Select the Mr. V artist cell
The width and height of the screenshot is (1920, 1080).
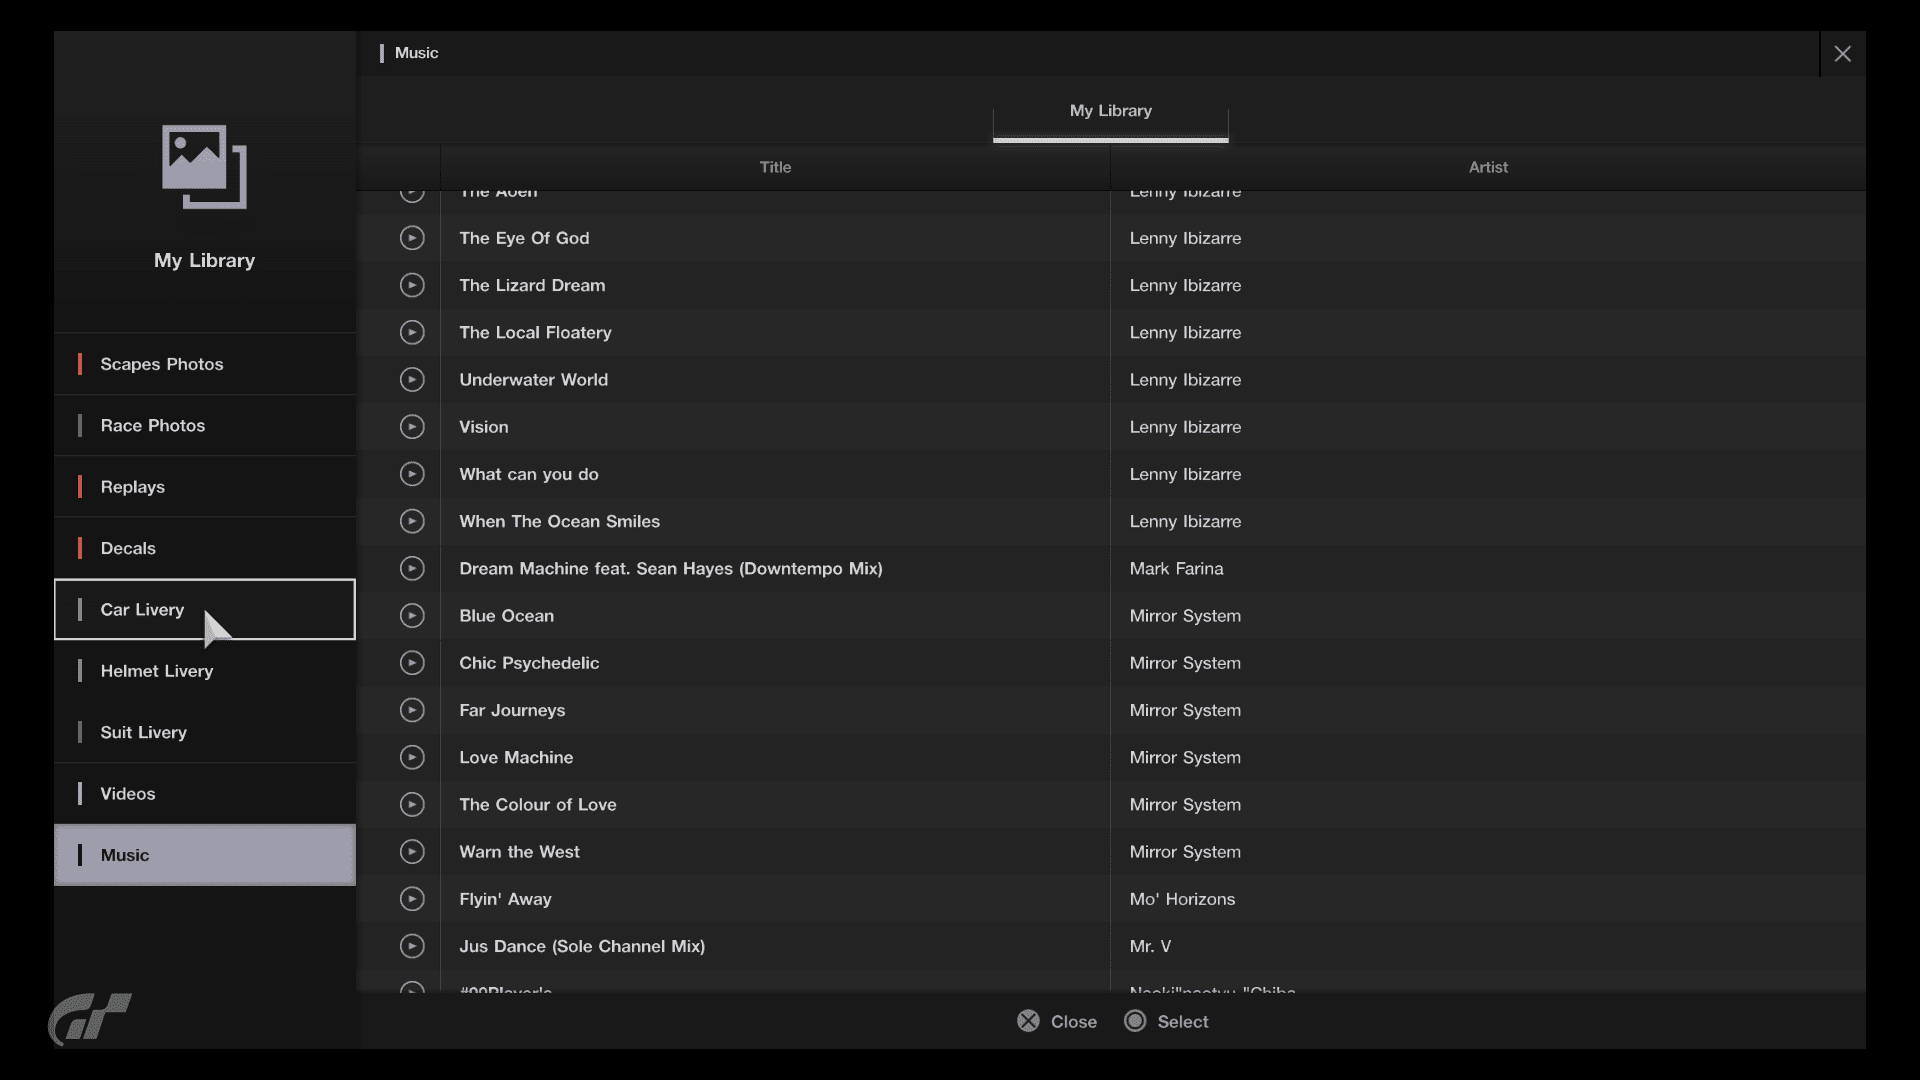[1488, 946]
